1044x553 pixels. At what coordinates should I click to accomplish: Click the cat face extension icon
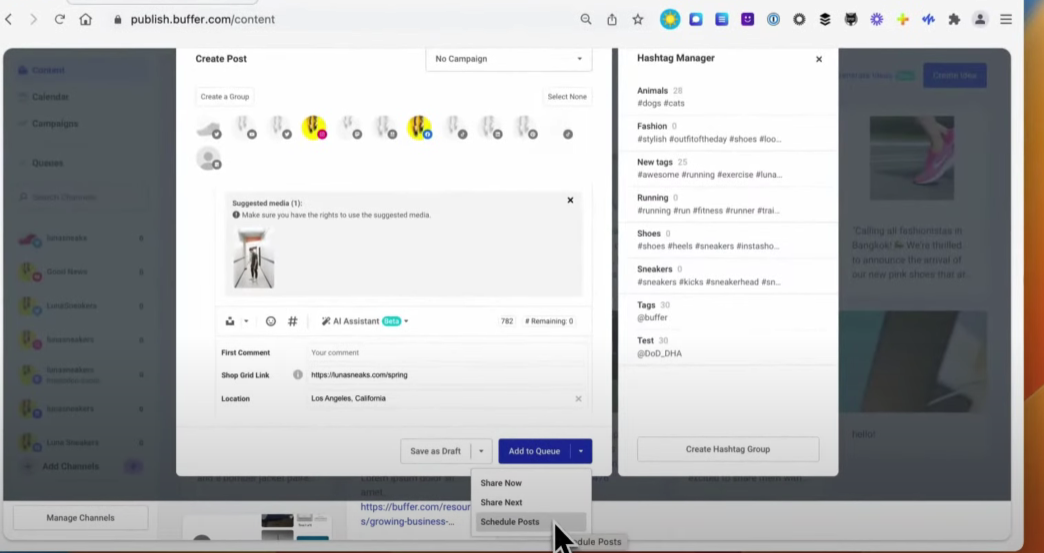851,19
